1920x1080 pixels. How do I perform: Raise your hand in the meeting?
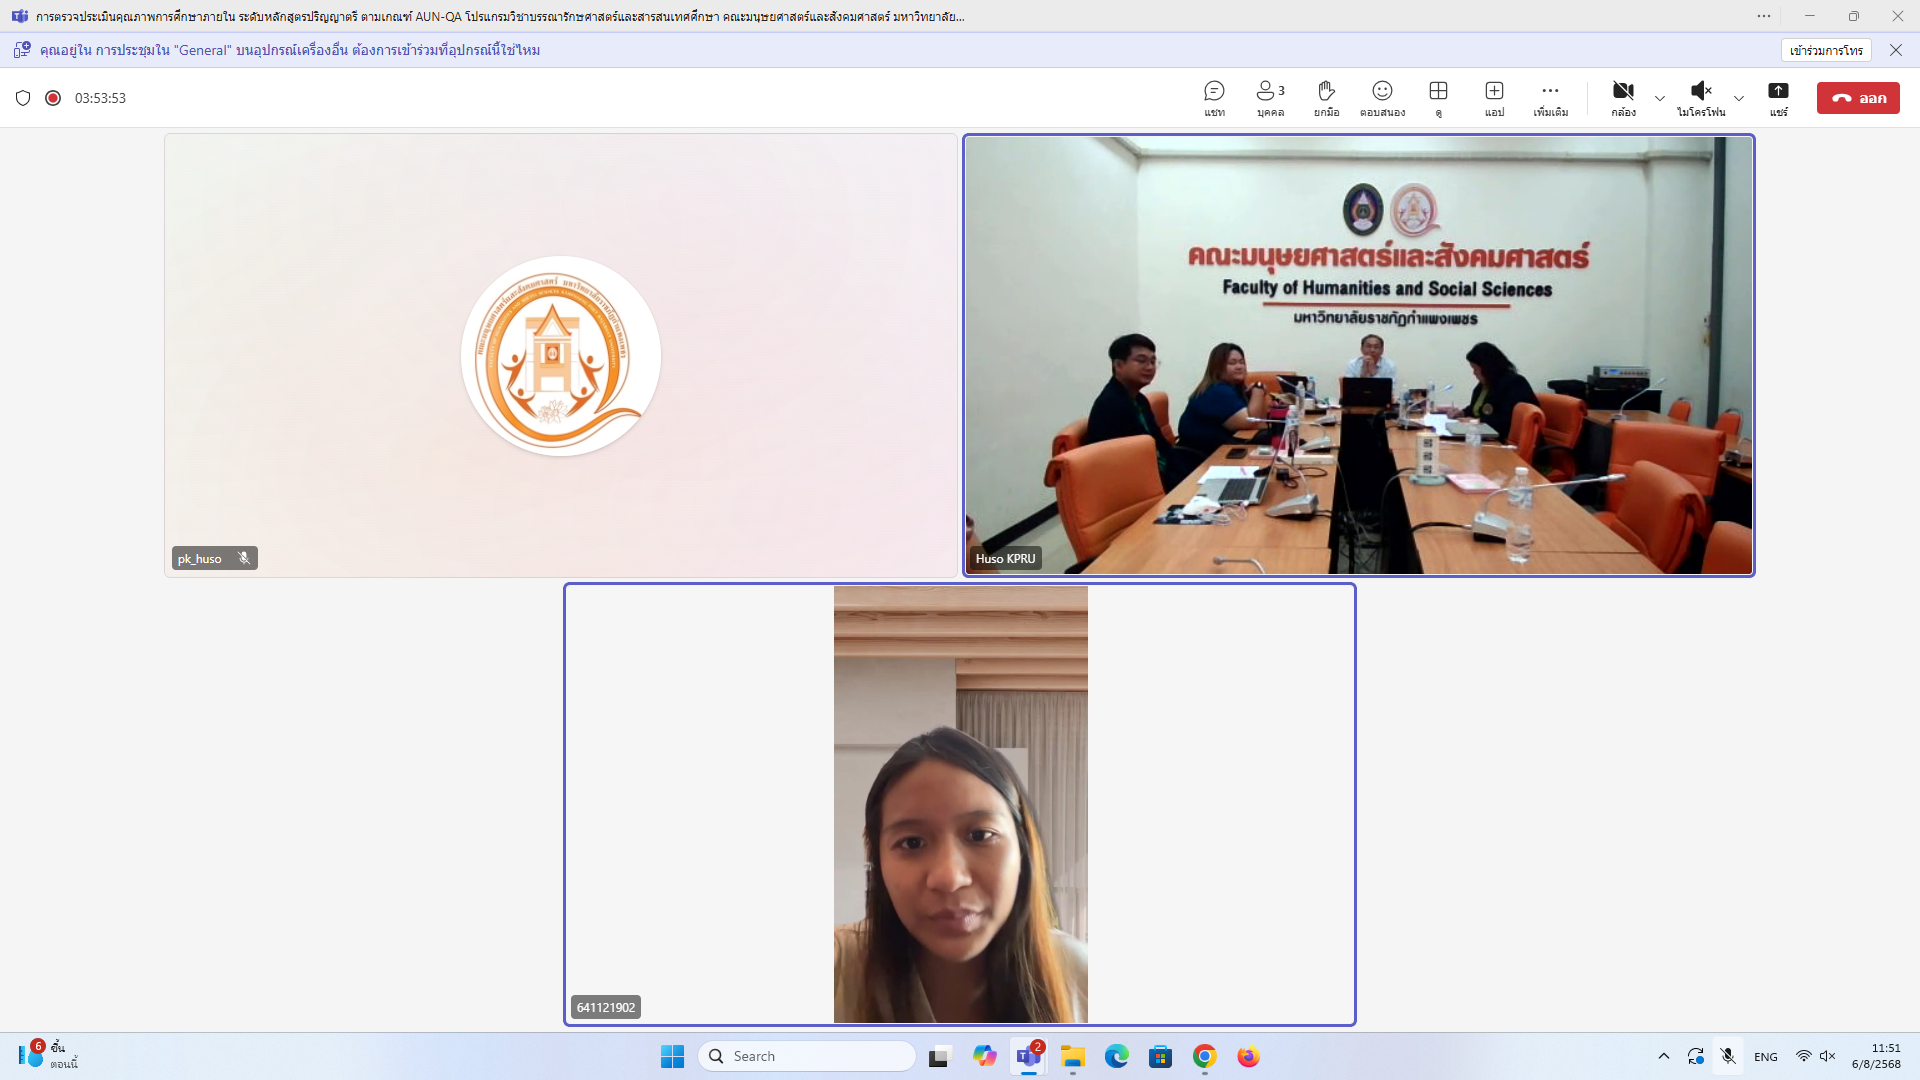coord(1326,98)
